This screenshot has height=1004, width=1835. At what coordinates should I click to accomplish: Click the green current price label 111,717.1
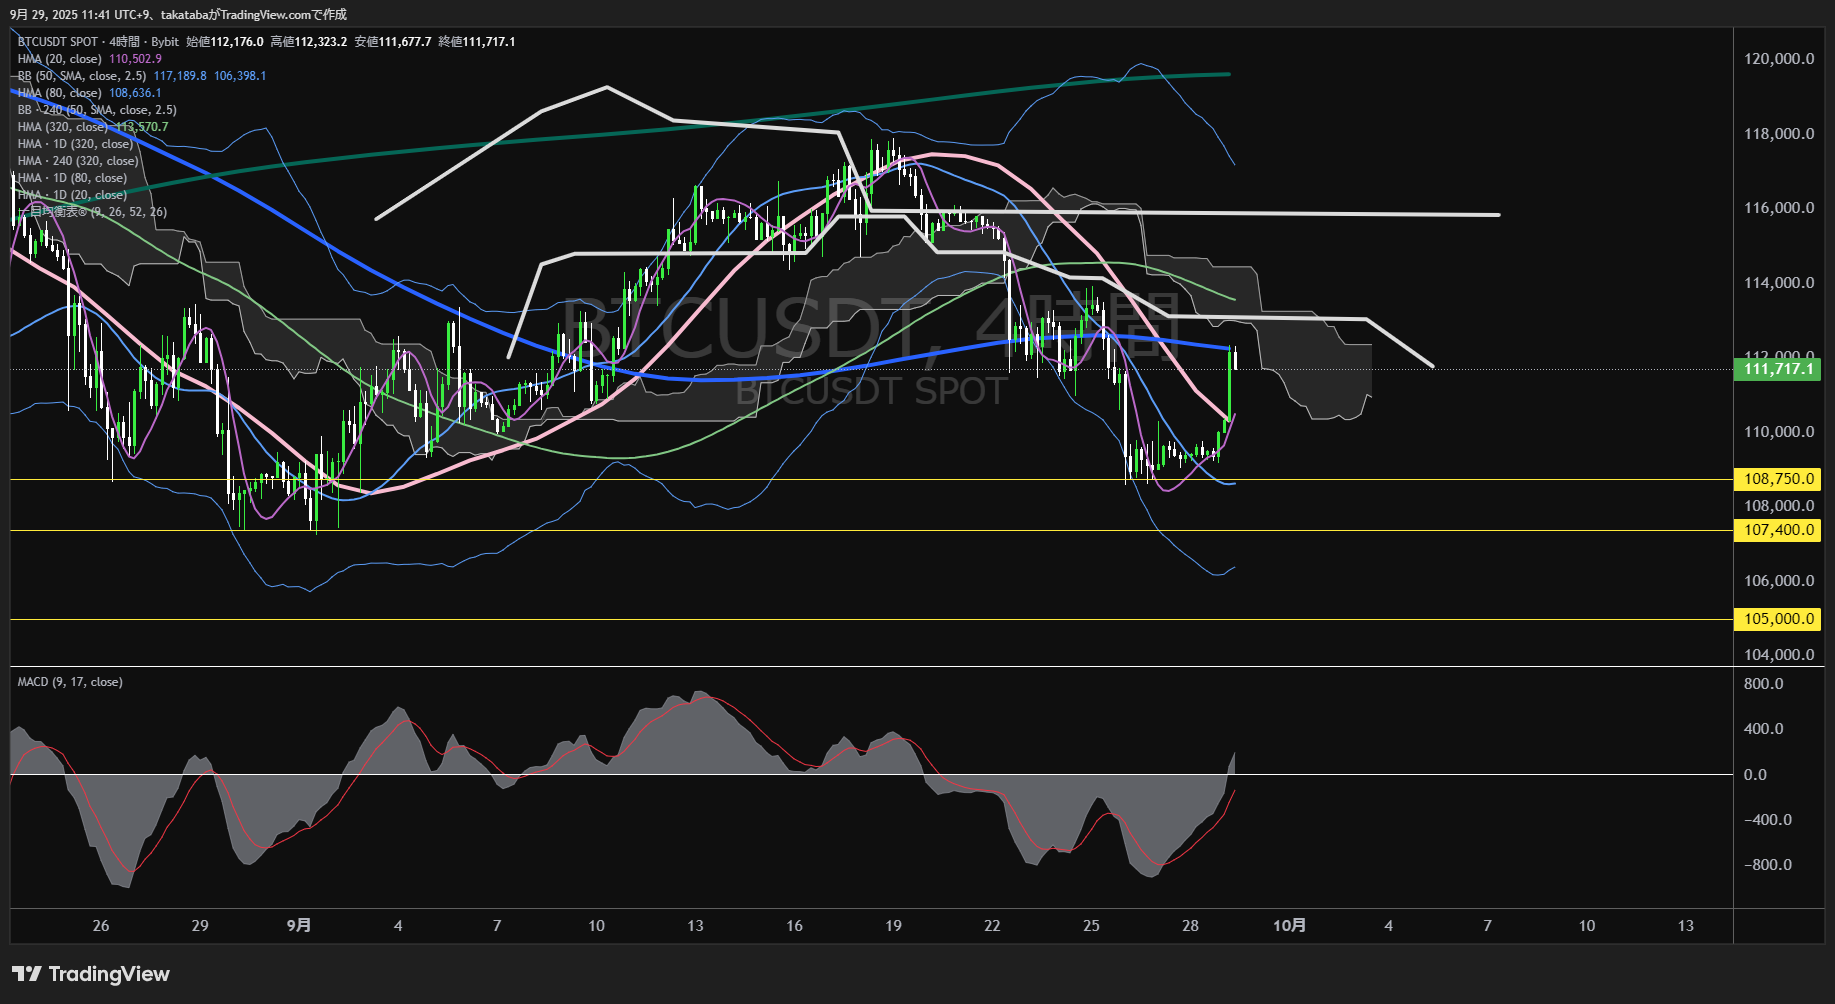[x=1778, y=369]
